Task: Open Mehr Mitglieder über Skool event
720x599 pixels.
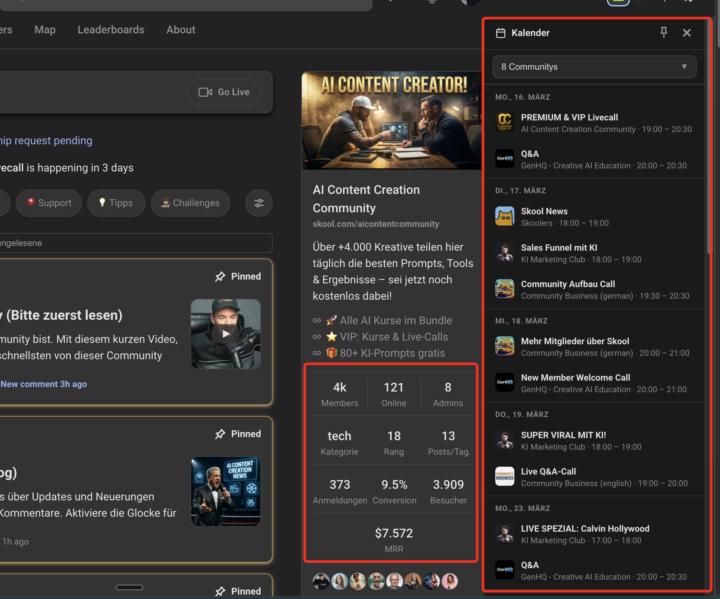Action: tap(594, 346)
